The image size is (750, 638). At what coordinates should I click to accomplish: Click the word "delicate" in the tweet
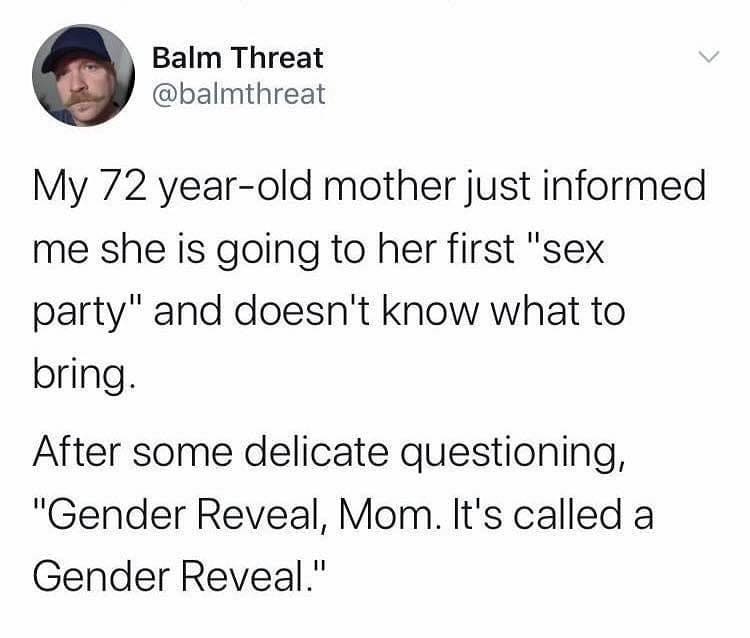pos(316,451)
